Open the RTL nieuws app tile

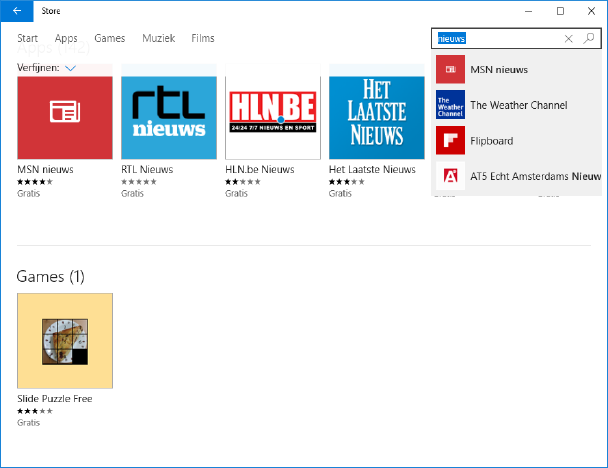click(x=169, y=117)
